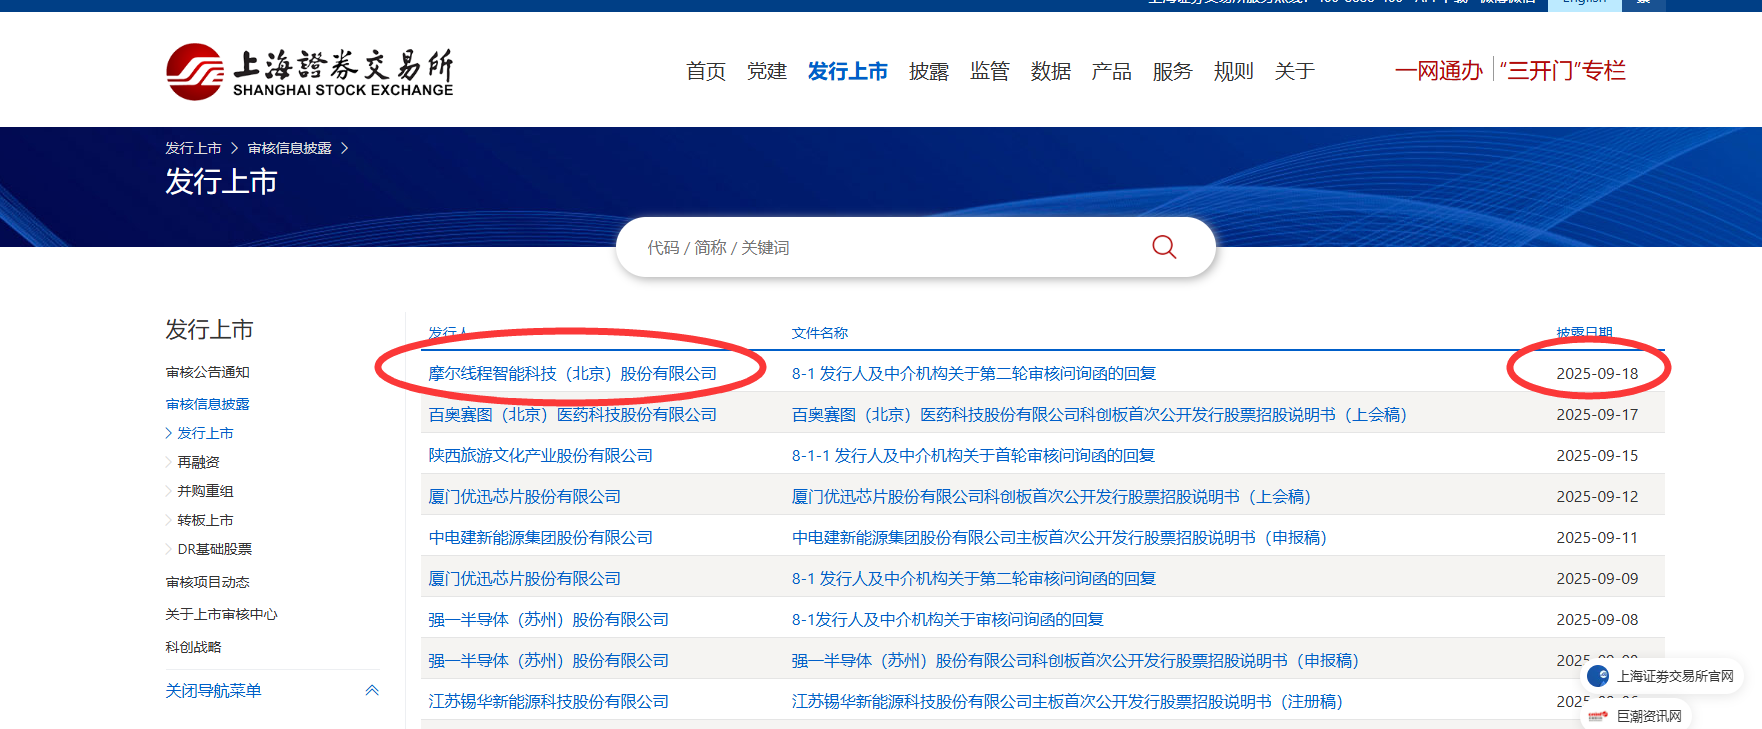1762x729 pixels.
Task: Click the 2025-09-12 date cell
Action: tap(1597, 496)
